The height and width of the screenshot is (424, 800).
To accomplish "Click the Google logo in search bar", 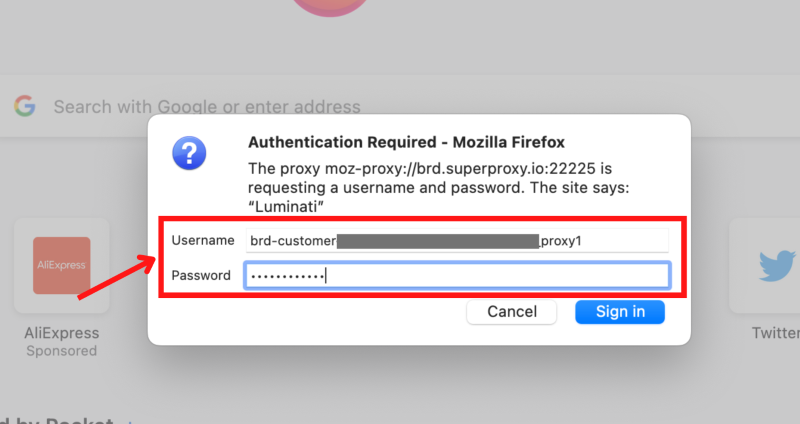I will [x=24, y=106].
